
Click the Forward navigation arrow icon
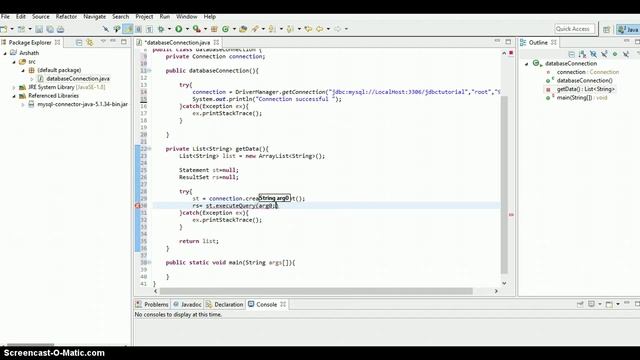338,29
